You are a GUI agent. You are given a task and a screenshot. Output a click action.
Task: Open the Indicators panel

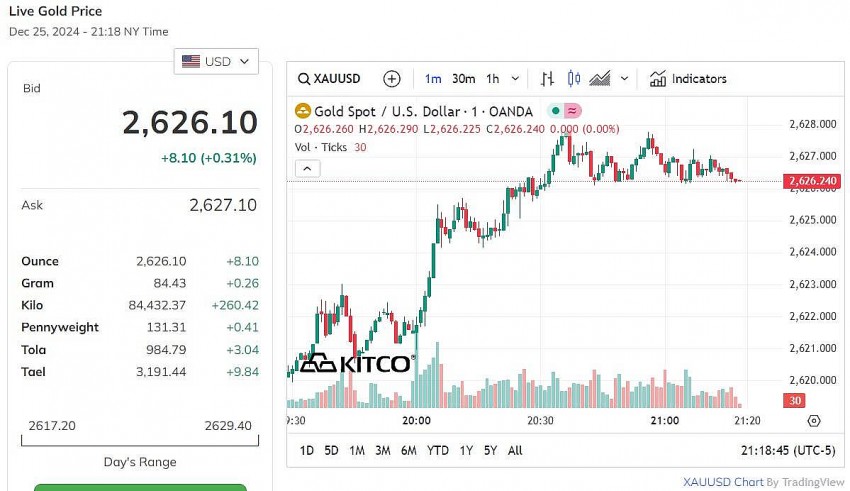(687, 79)
